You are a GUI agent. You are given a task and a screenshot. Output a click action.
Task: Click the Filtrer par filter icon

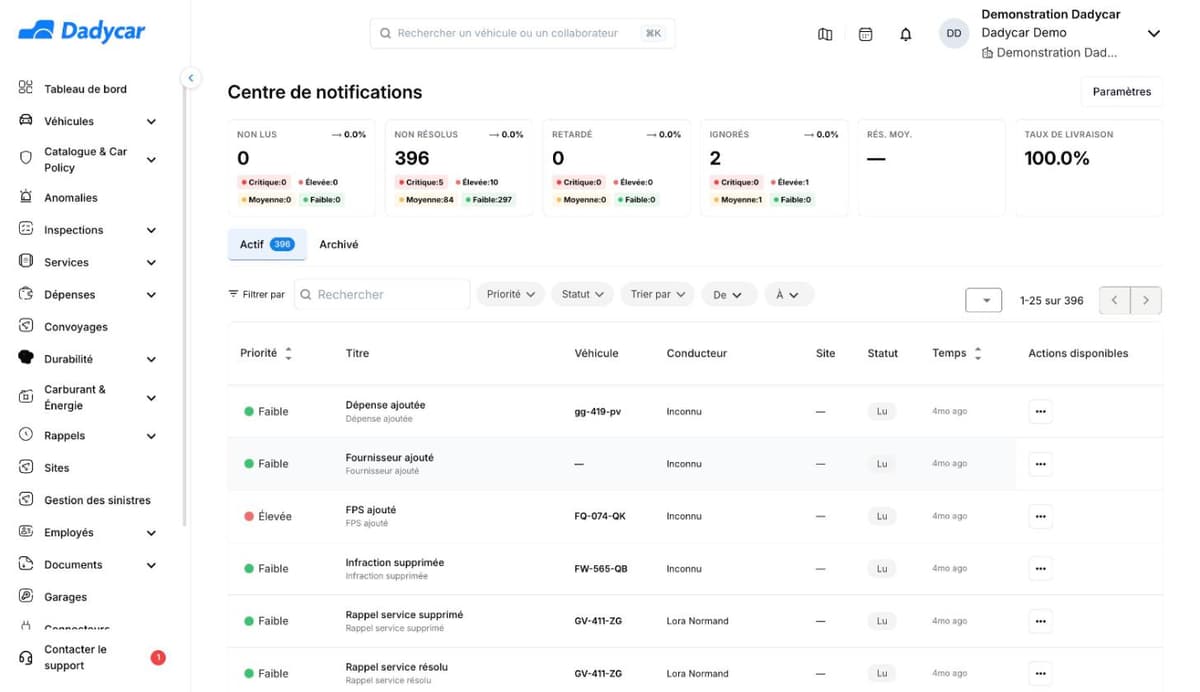click(x=234, y=294)
